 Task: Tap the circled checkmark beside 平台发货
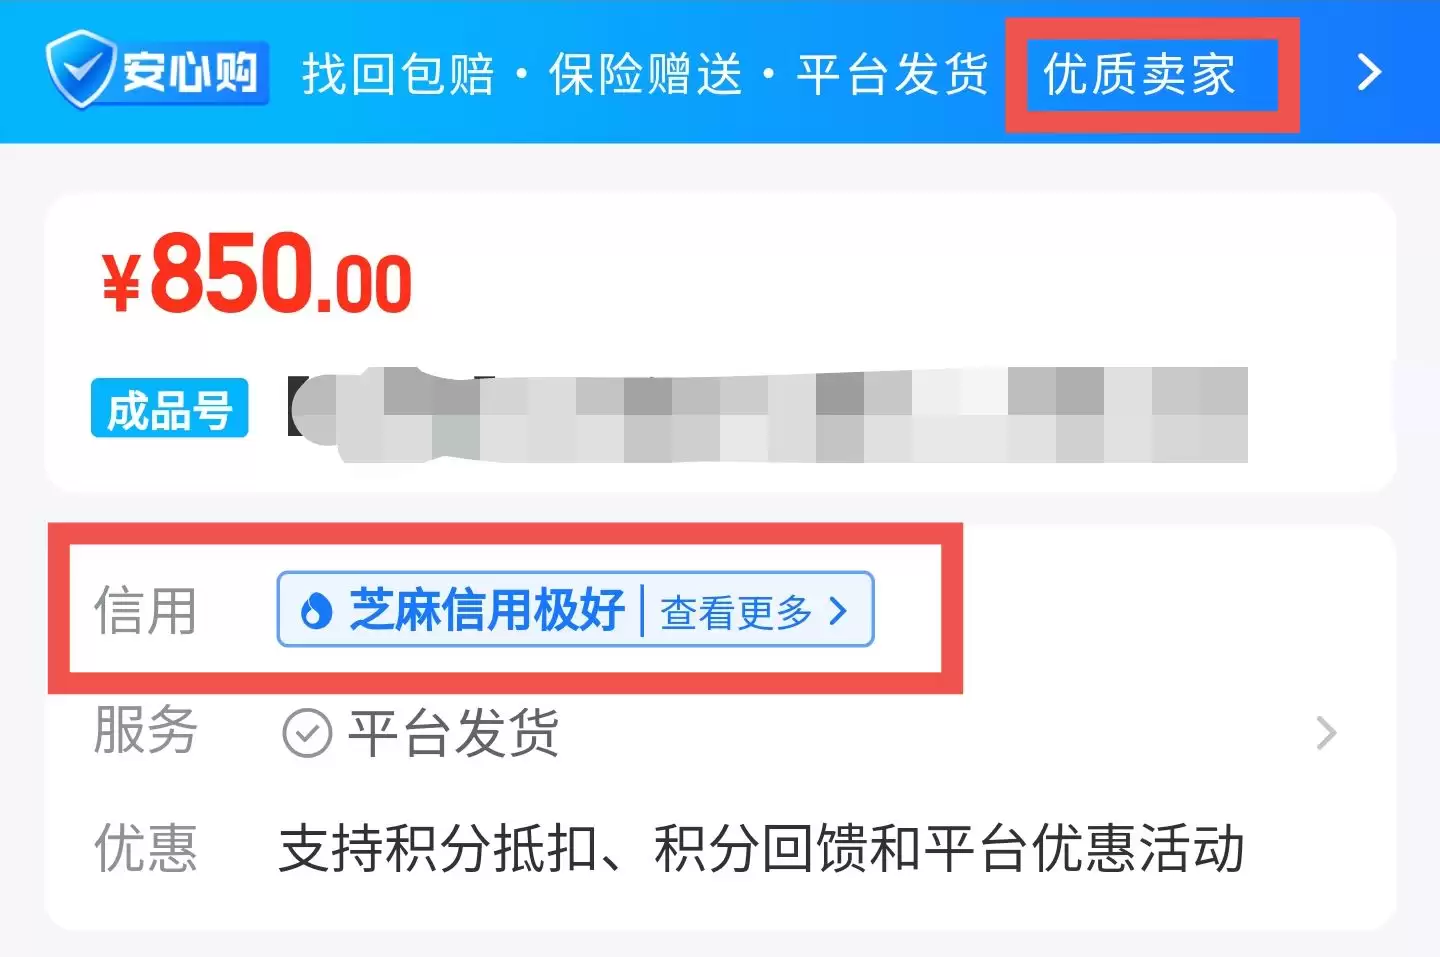tap(308, 734)
